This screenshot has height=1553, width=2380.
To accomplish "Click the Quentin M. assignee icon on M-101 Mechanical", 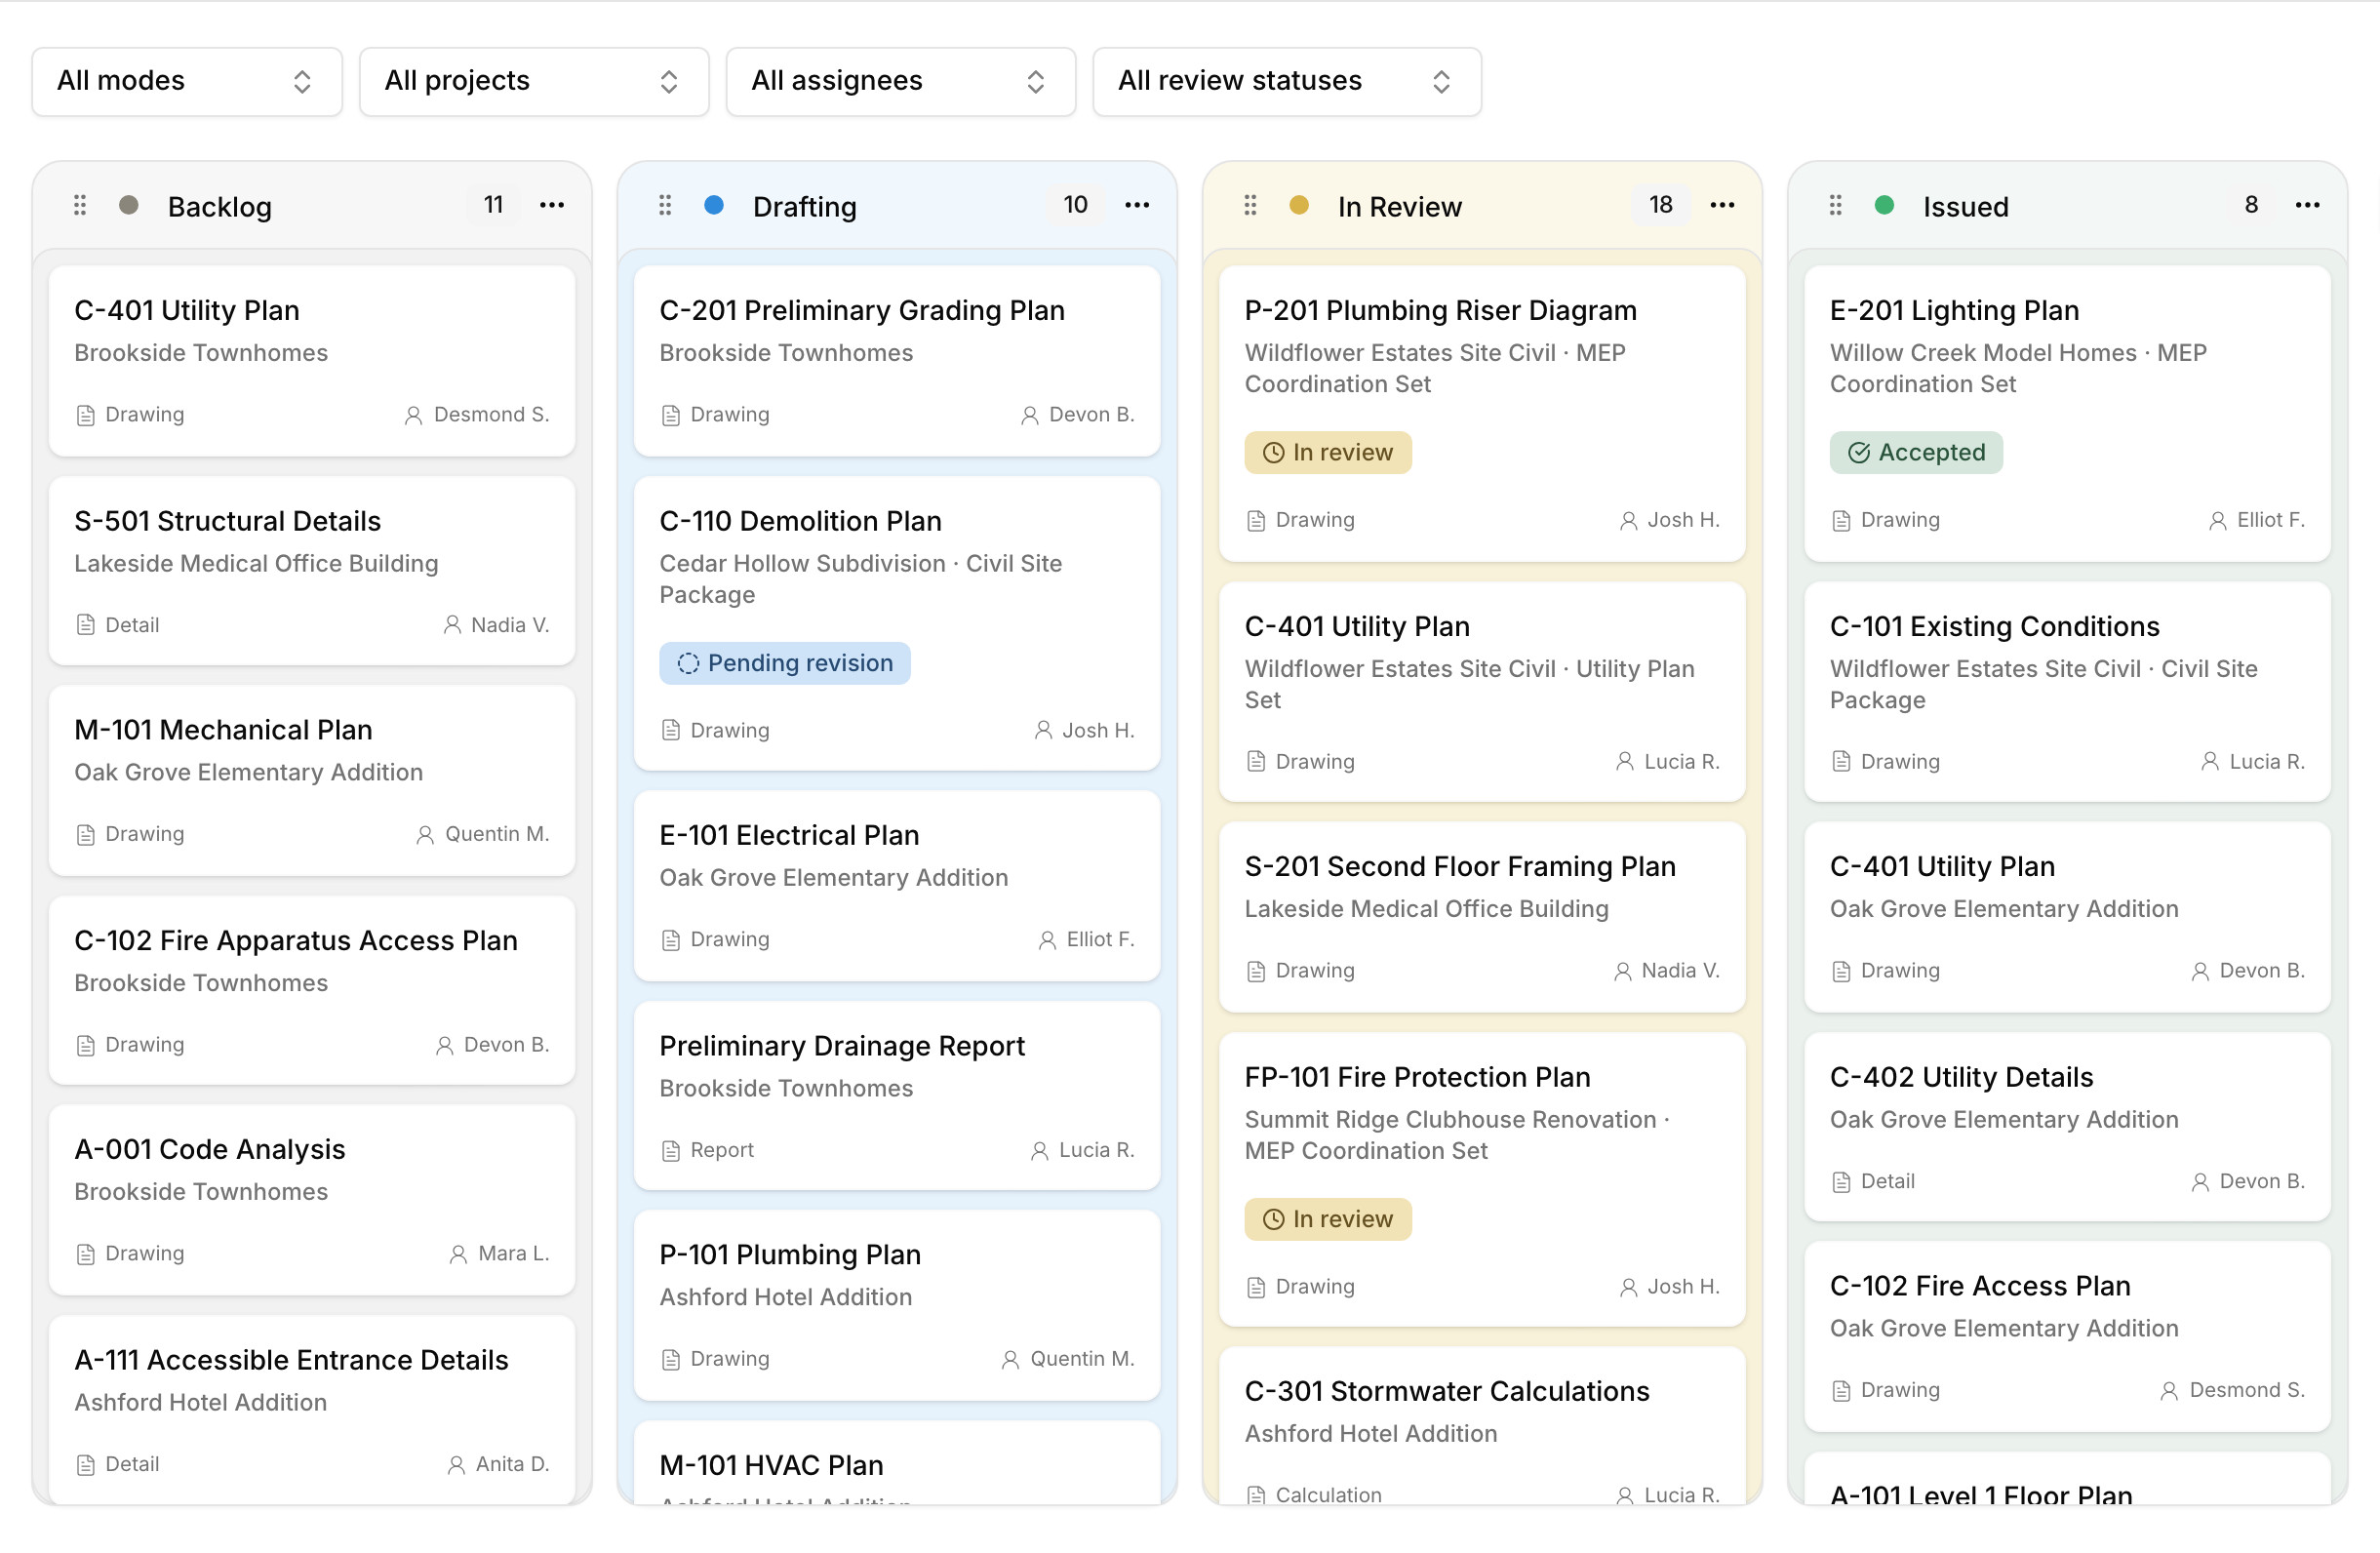I will [x=425, y=834].
